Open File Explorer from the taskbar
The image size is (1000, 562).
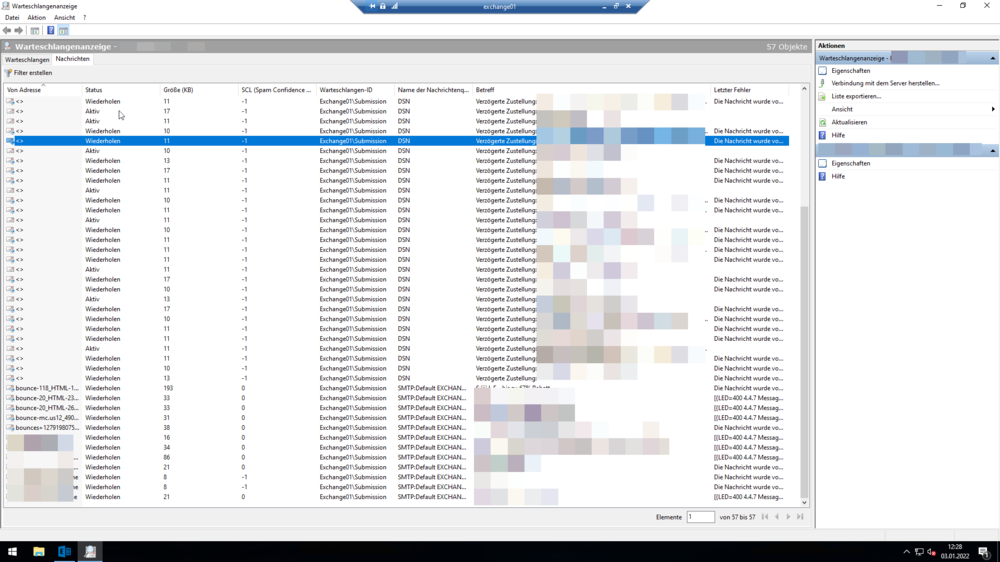coord(39,551)
